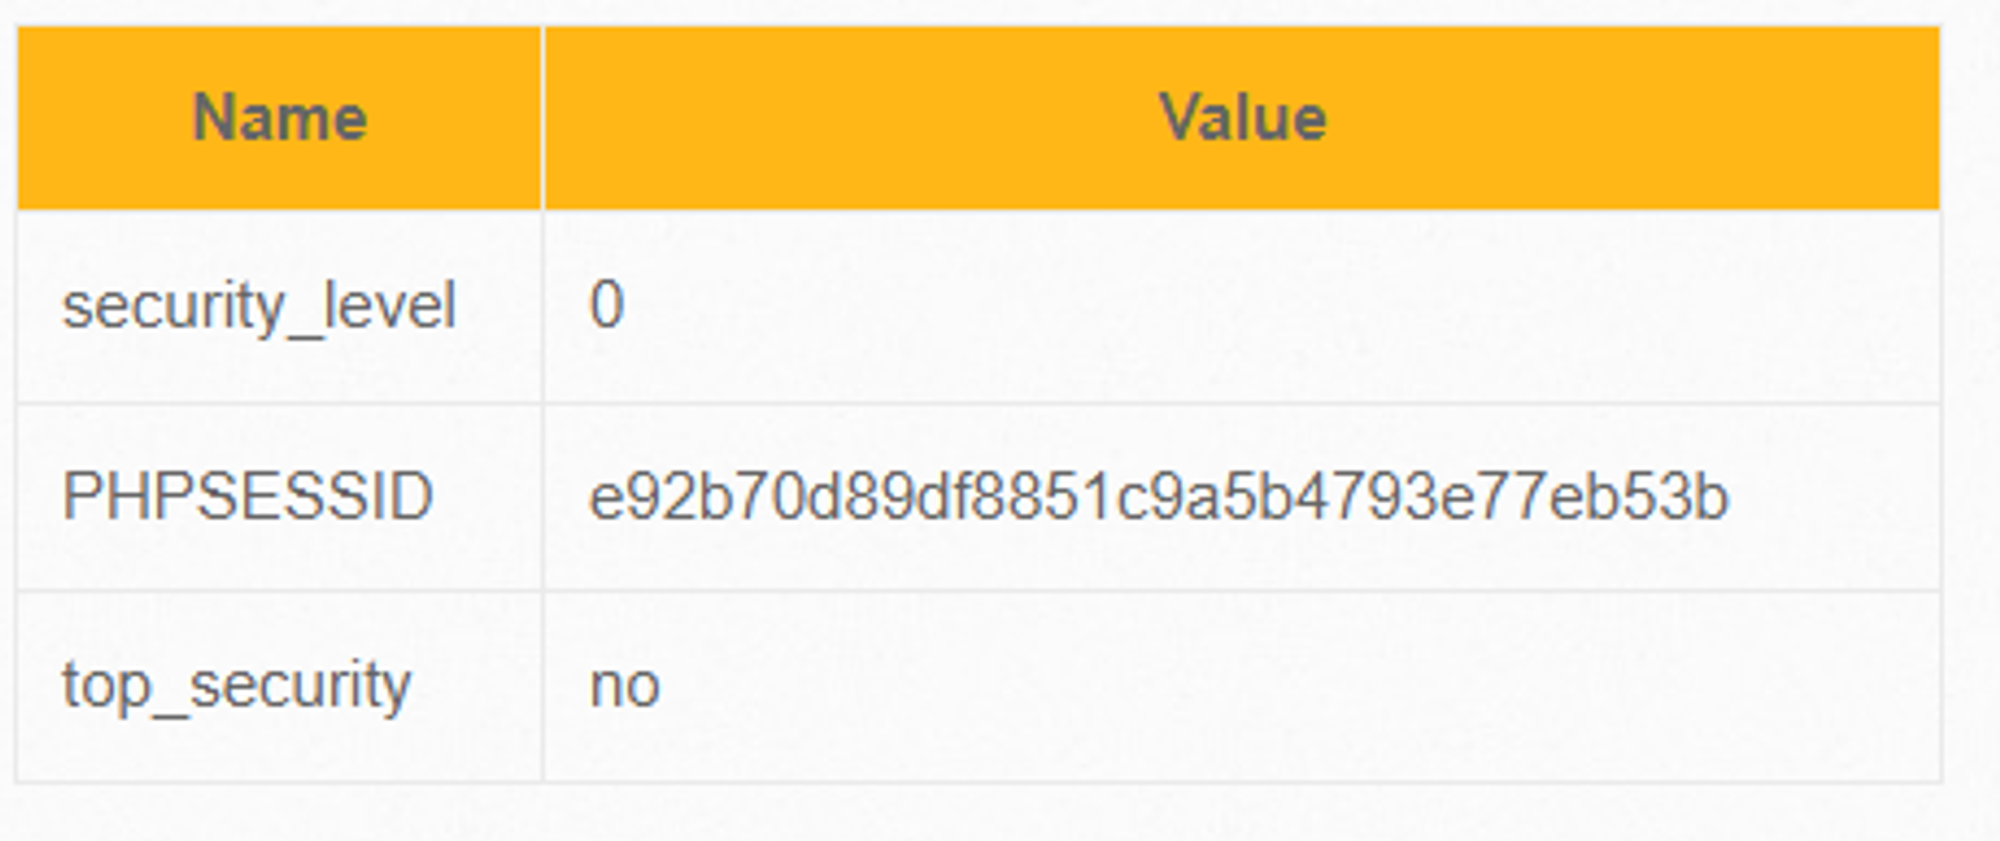2000x841 pixels.
Task: Click the security_level value 0
Action: click(x=607, y=305)
